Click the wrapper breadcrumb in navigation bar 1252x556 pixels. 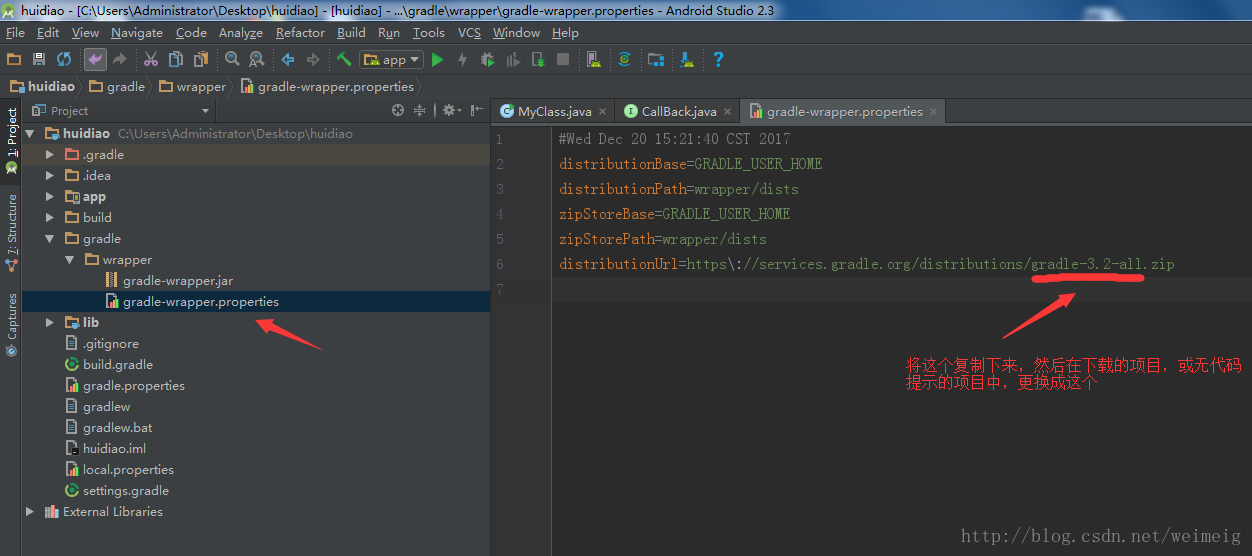193,87
